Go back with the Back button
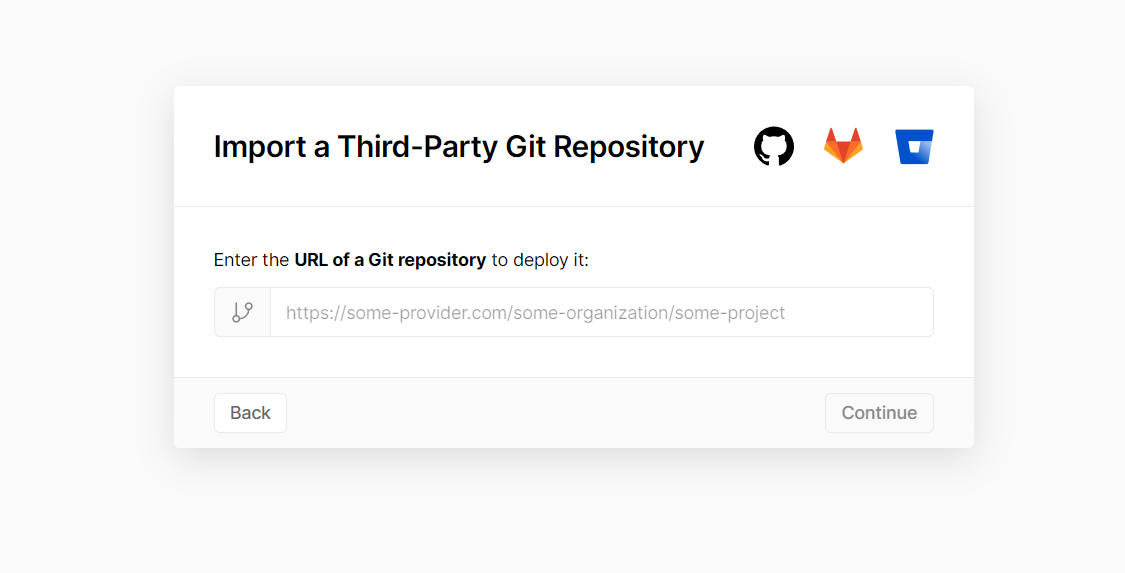This screenshot has width=1125, height=573. coord(250,413)
